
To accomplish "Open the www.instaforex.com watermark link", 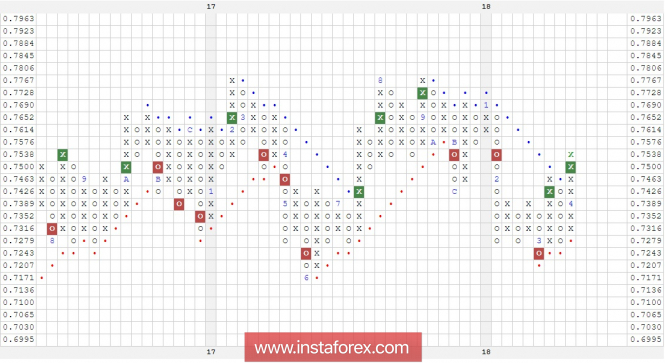I will click(333, 347).
